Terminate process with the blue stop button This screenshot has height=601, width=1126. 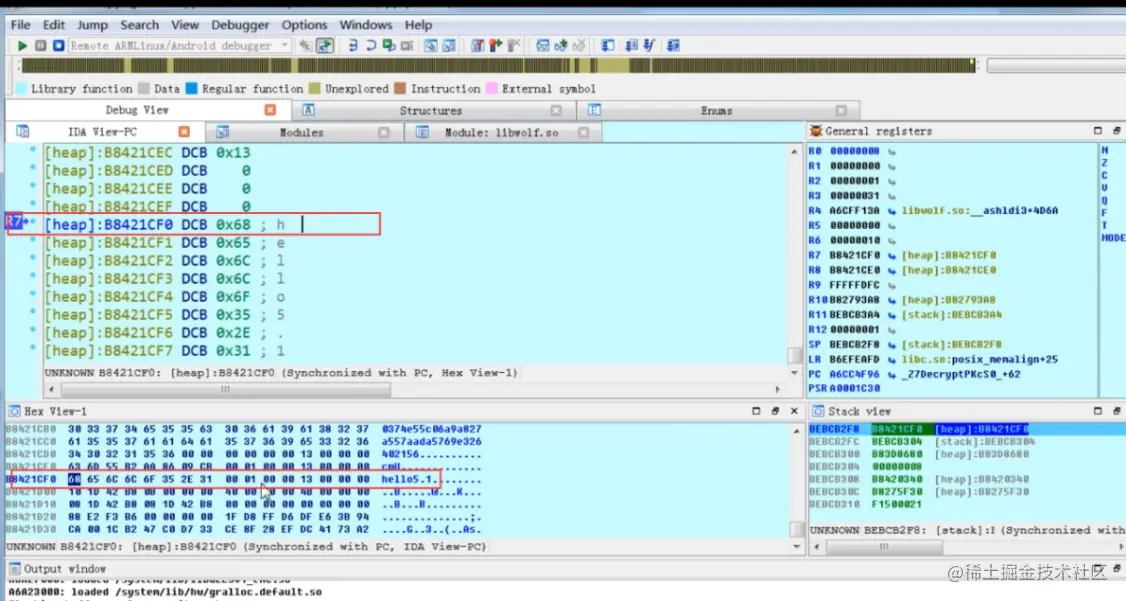[x=59, y=45]
